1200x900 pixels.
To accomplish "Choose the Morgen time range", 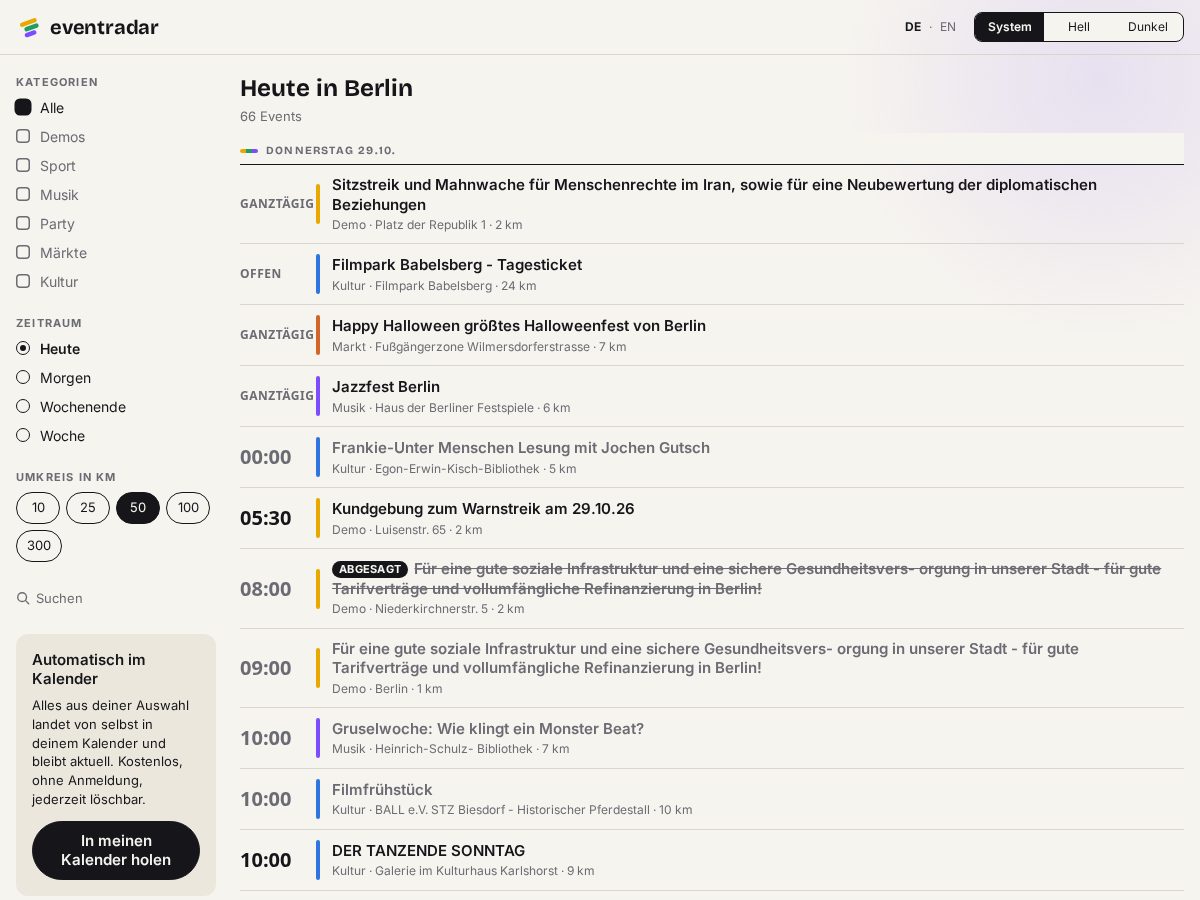I will pyautogui.click(x=23, y=377).
